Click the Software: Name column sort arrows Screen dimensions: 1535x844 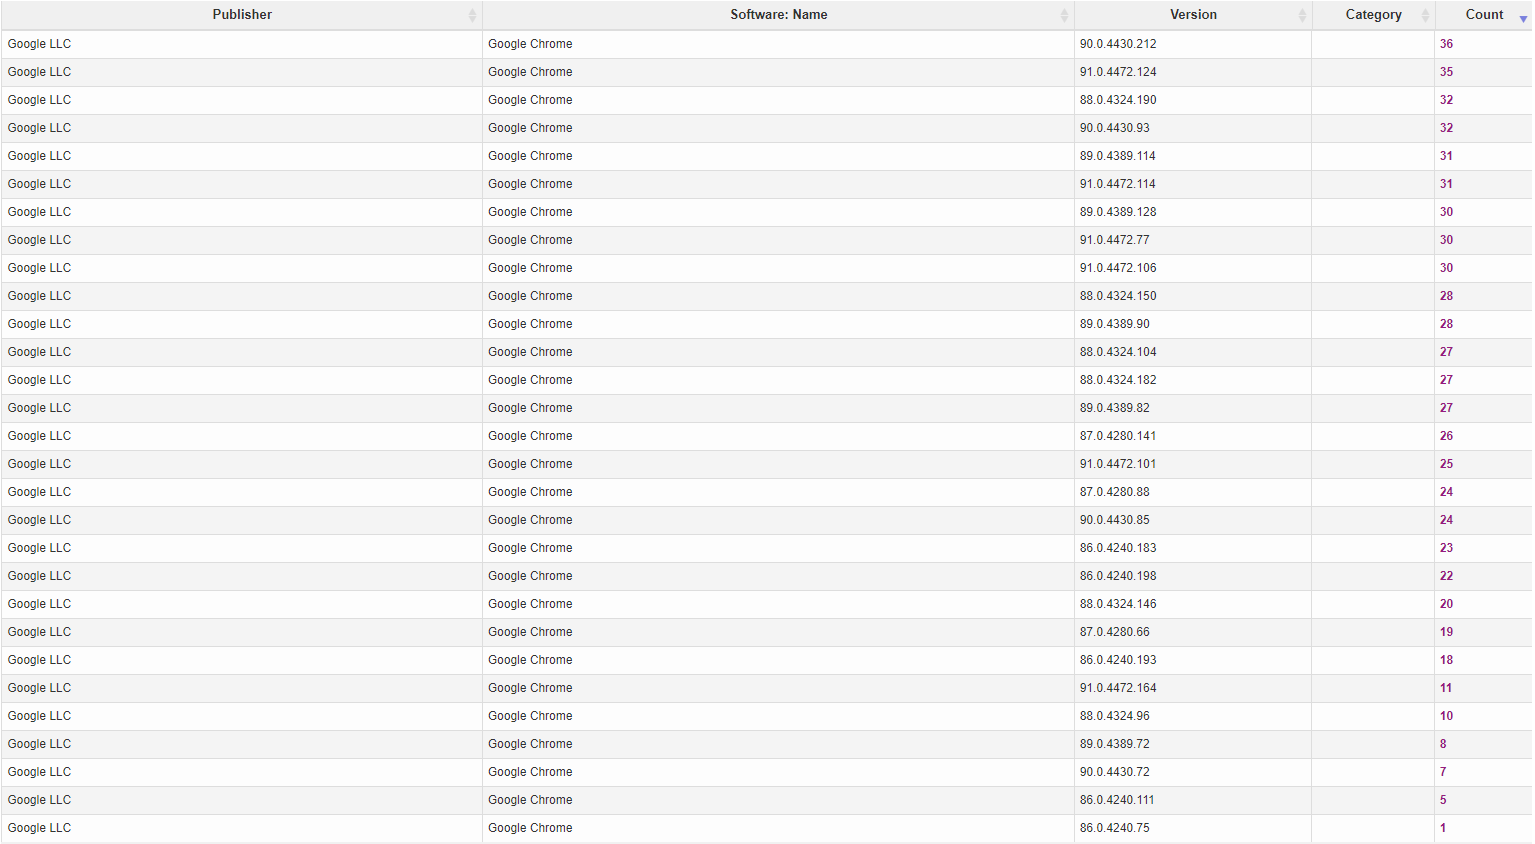click(1064, 14)
